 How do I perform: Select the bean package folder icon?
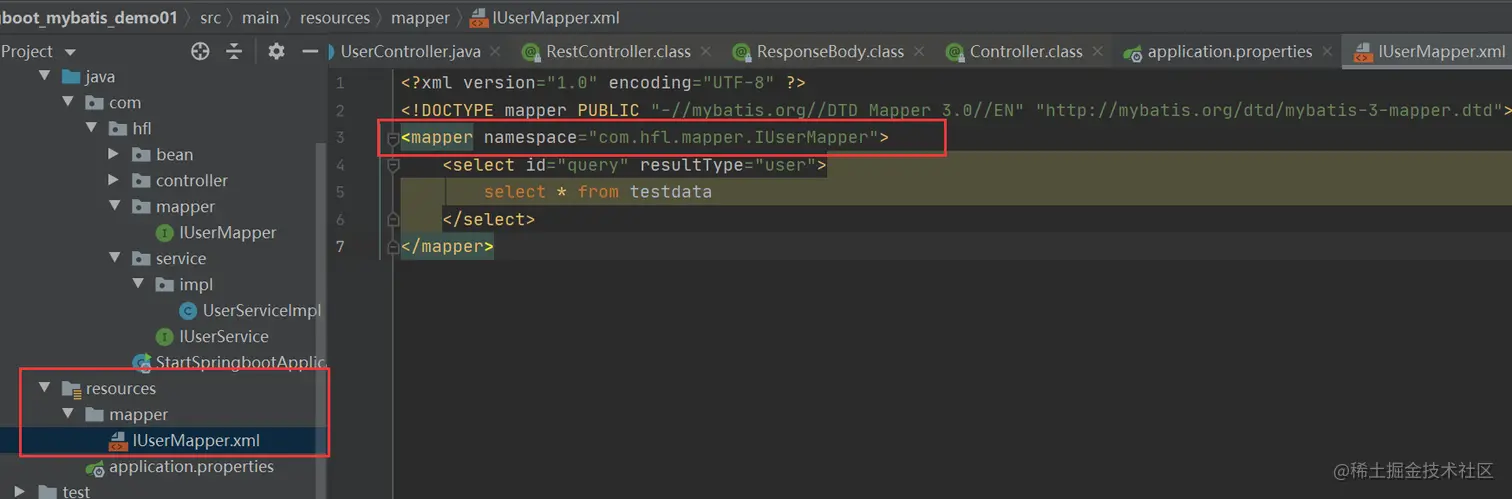[141, 154]
